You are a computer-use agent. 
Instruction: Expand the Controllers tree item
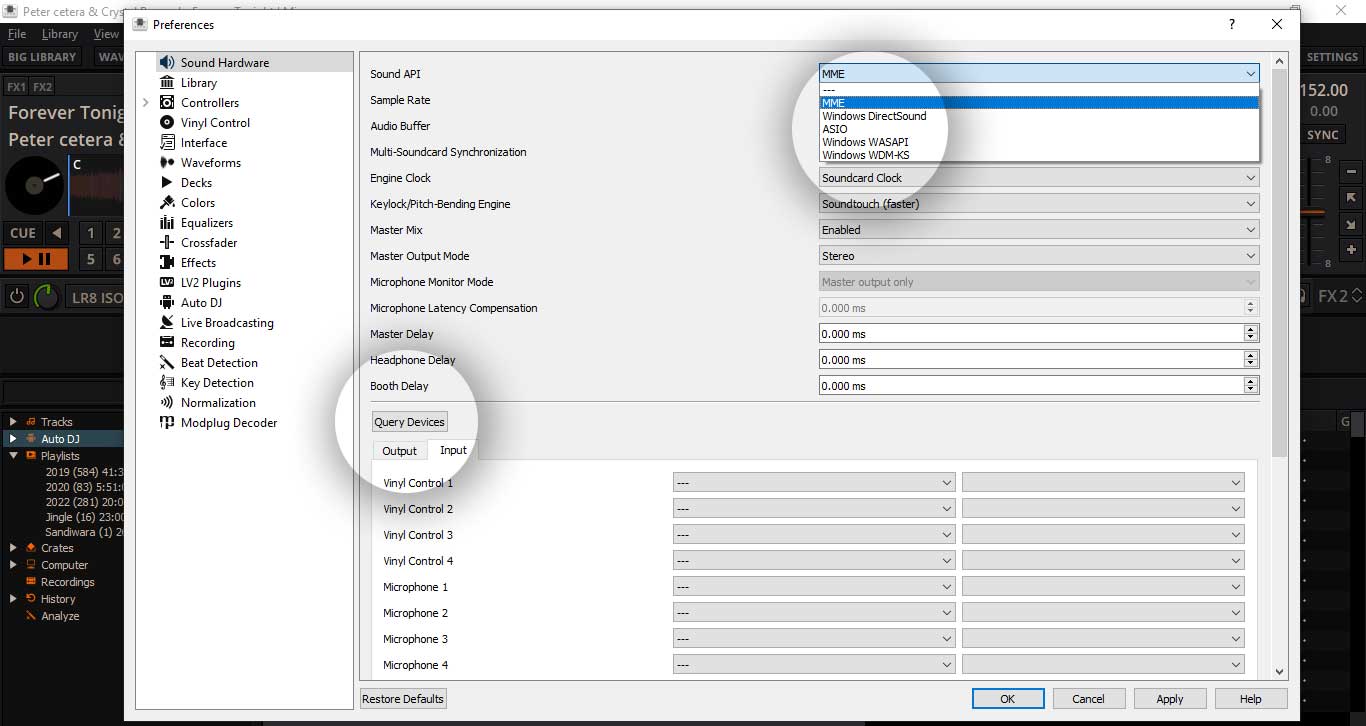145,103
